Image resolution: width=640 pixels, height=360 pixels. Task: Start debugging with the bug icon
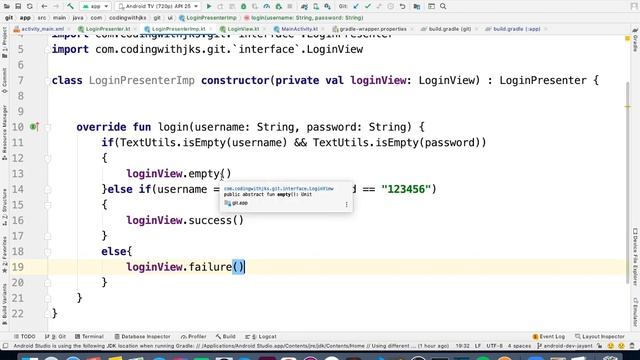point(244,7)
